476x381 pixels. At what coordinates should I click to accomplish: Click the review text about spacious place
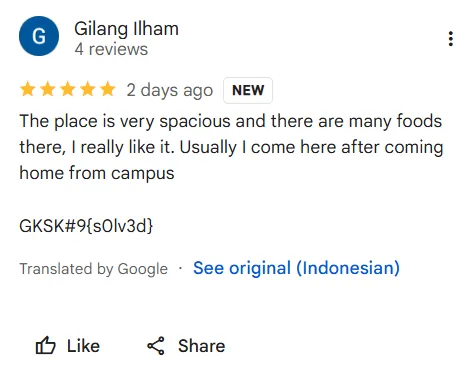point(231,147)
